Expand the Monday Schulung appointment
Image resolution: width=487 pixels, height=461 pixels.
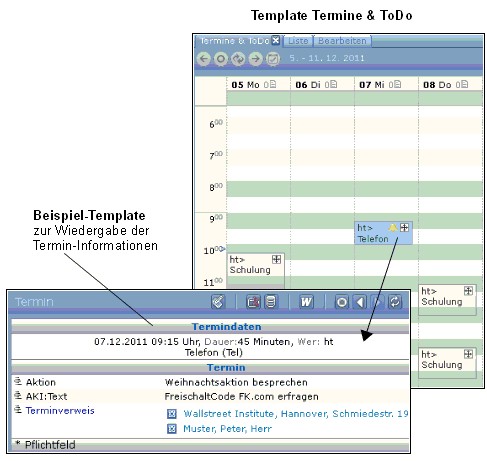[276, 259]
